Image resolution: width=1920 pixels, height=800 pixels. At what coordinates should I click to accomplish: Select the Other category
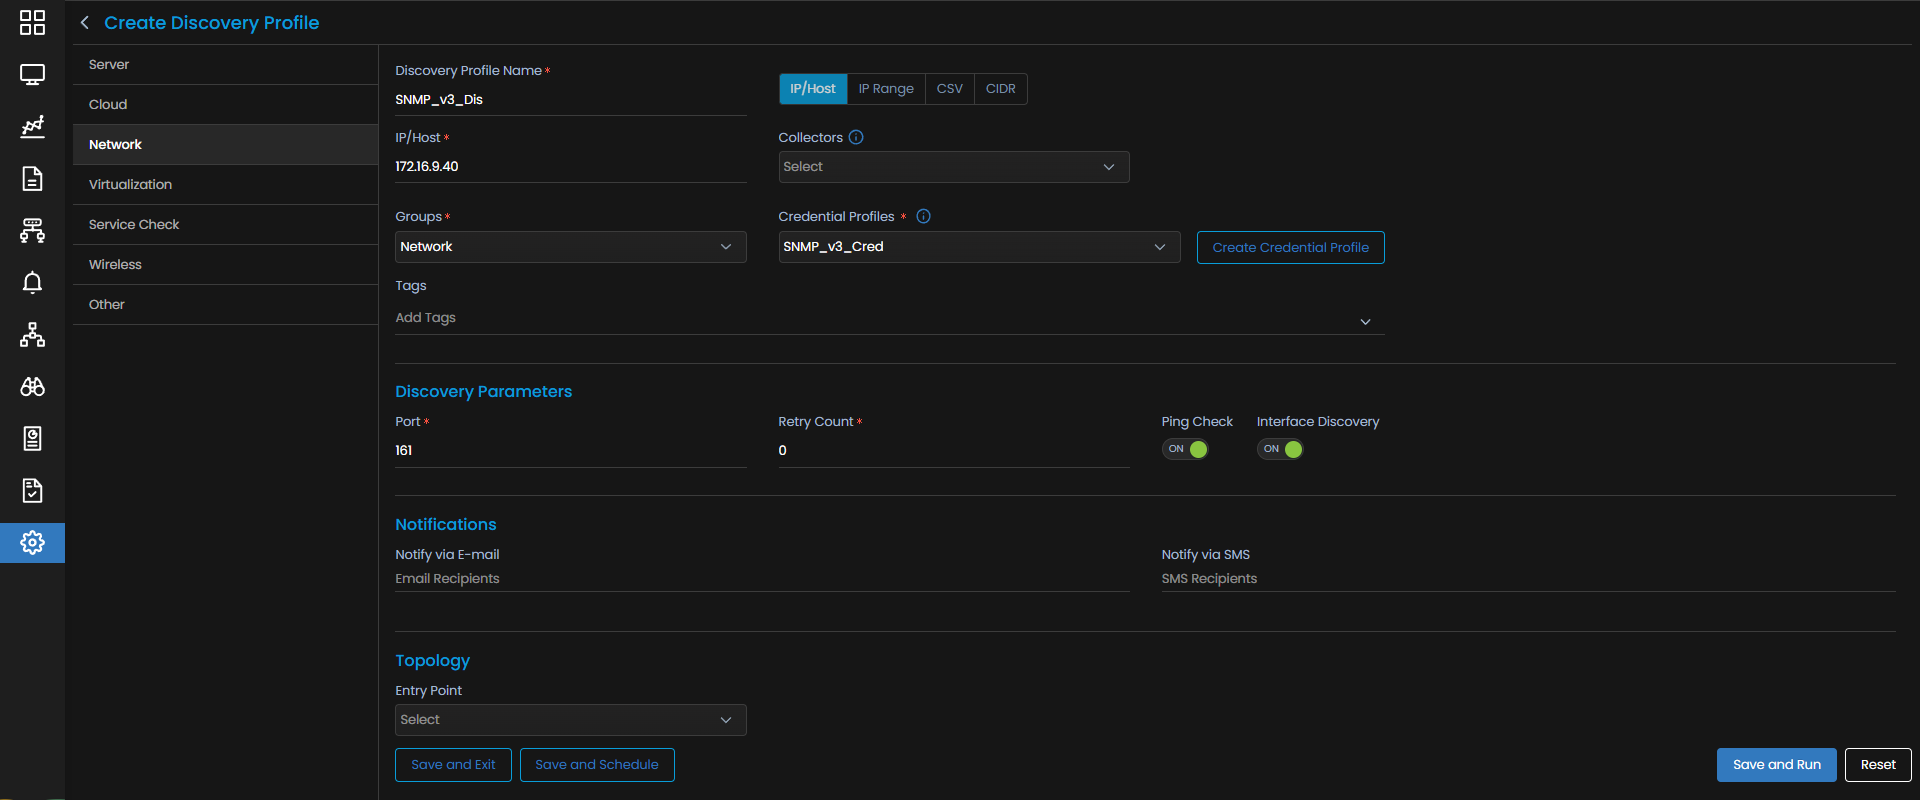[x=226, y=305]
